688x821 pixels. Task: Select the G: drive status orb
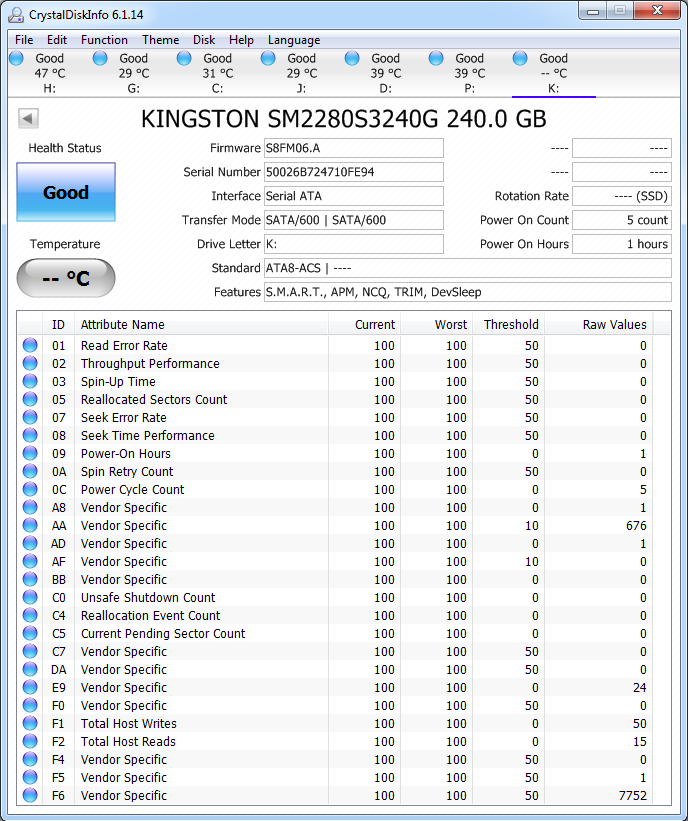coord(100,58)
